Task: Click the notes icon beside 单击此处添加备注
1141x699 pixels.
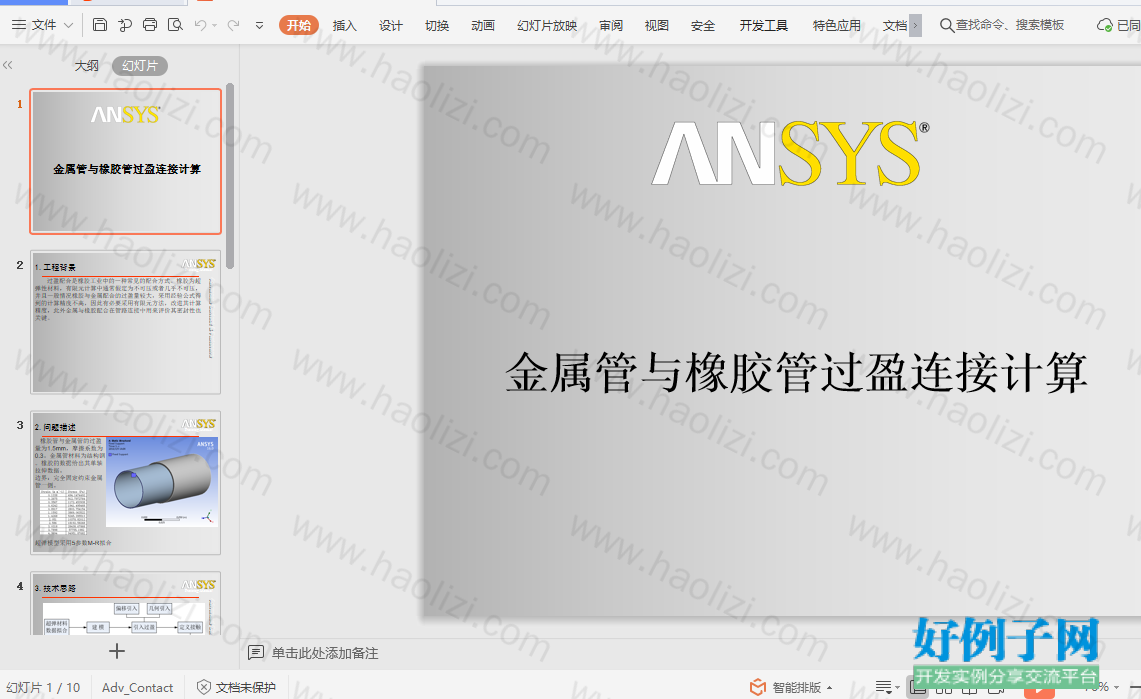Action: [255, 652]
